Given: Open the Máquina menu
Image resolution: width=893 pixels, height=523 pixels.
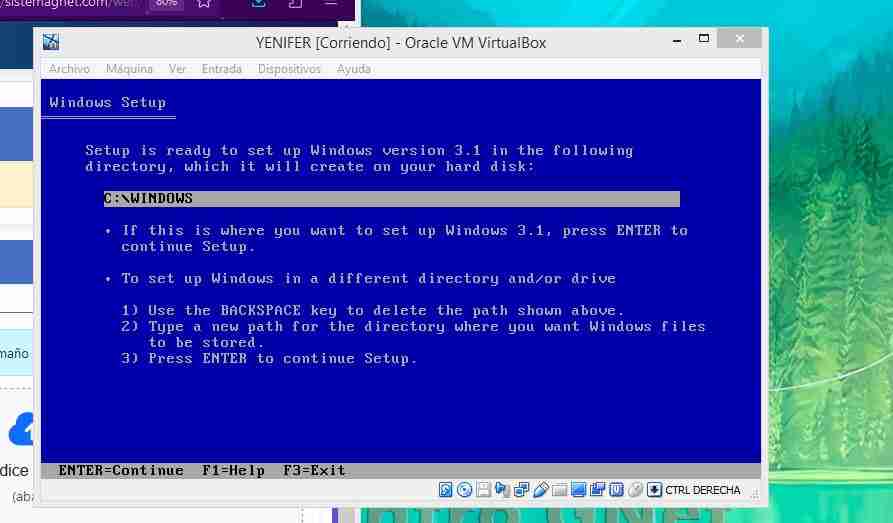Looking at the screenshot, I should tap(129, 69).
